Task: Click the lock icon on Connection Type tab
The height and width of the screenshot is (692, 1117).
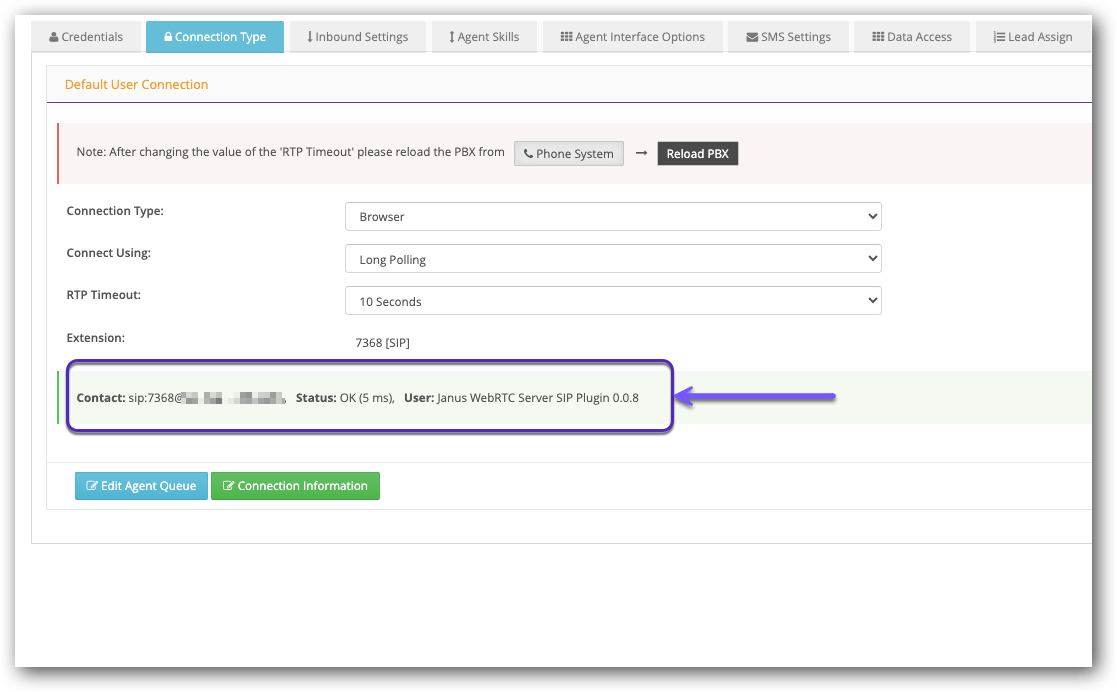Action: coord(168,37)
